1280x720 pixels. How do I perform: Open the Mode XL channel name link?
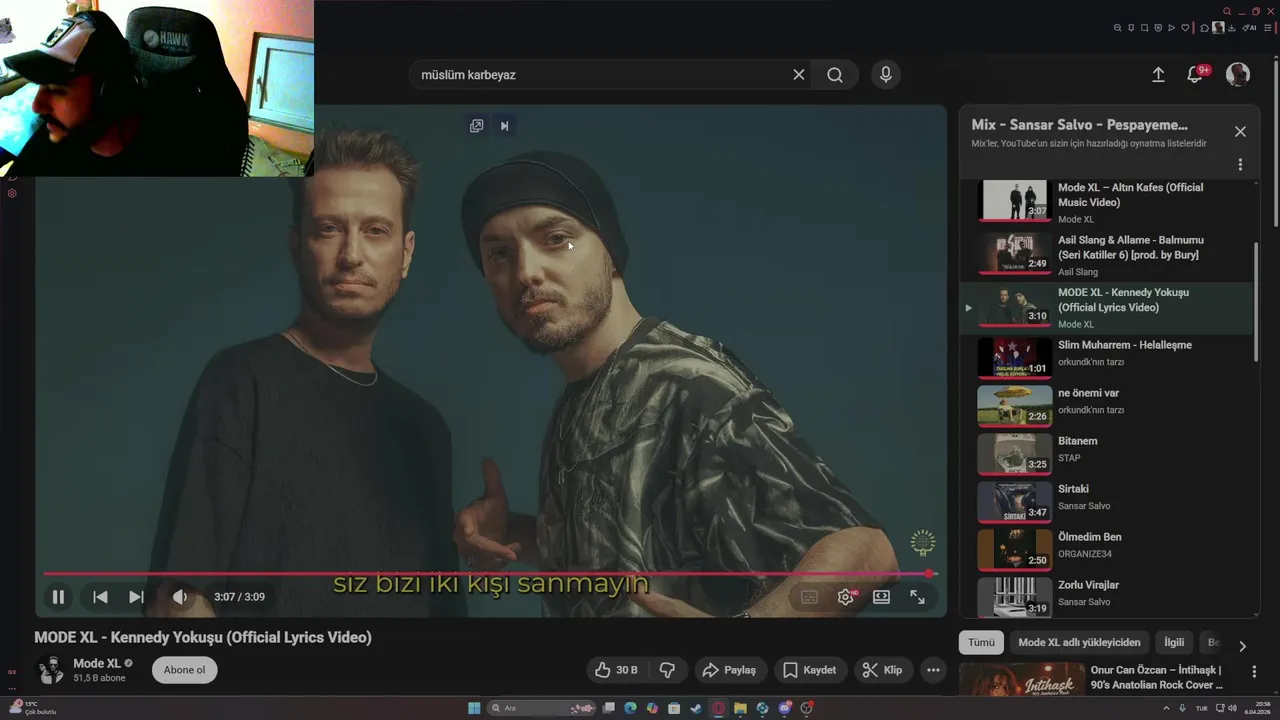pyautogui.click(x=97, y=664)
